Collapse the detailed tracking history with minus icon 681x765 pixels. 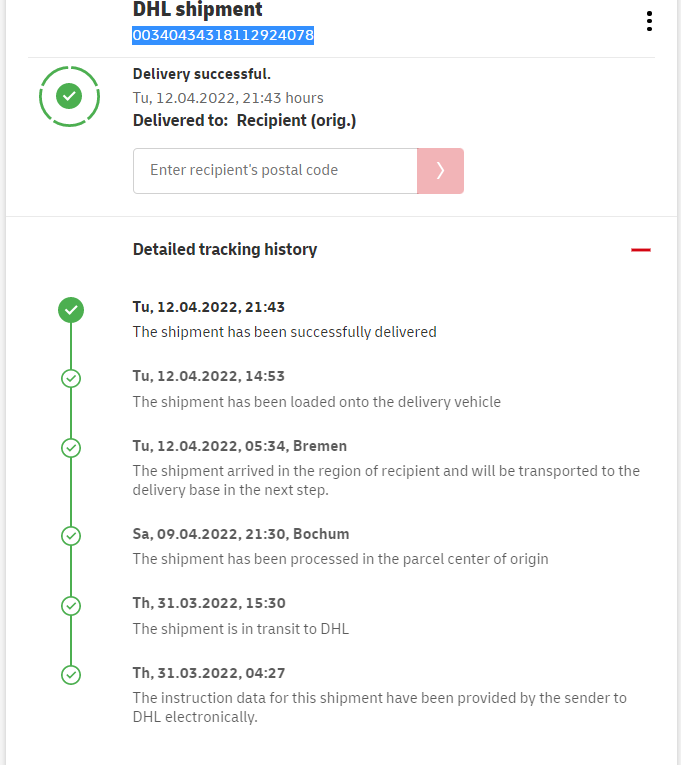click(x=641, y=249)
